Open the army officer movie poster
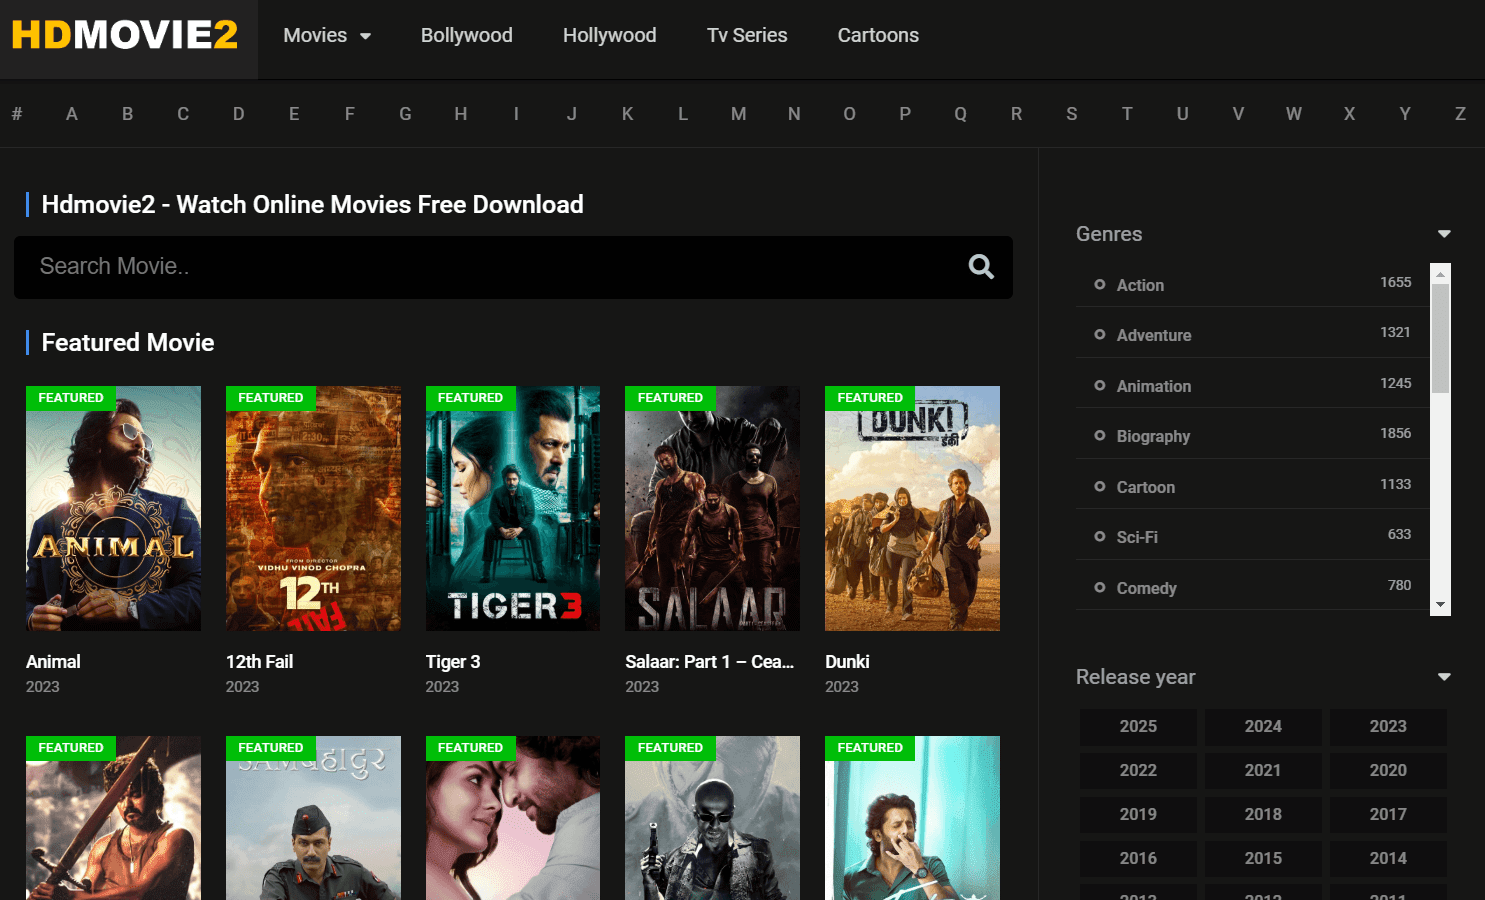 click(x=313, y=818)
